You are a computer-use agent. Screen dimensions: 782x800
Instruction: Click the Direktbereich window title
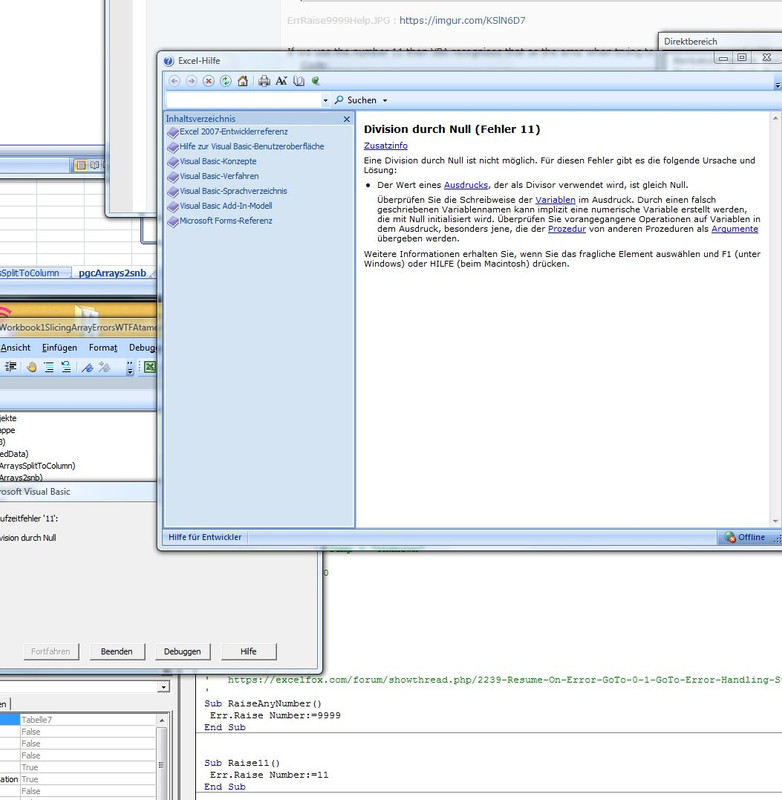[x=690, y=42]
